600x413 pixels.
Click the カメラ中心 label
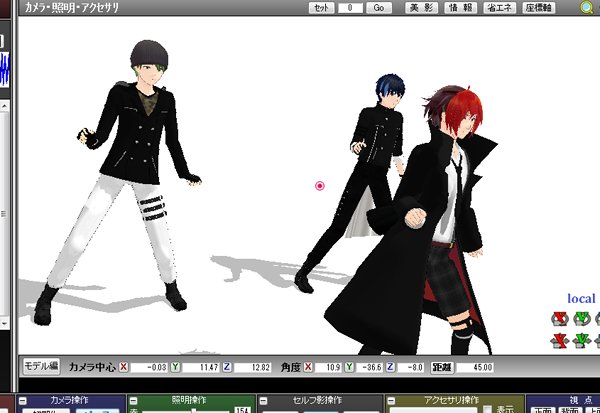(x=92, y=367)
